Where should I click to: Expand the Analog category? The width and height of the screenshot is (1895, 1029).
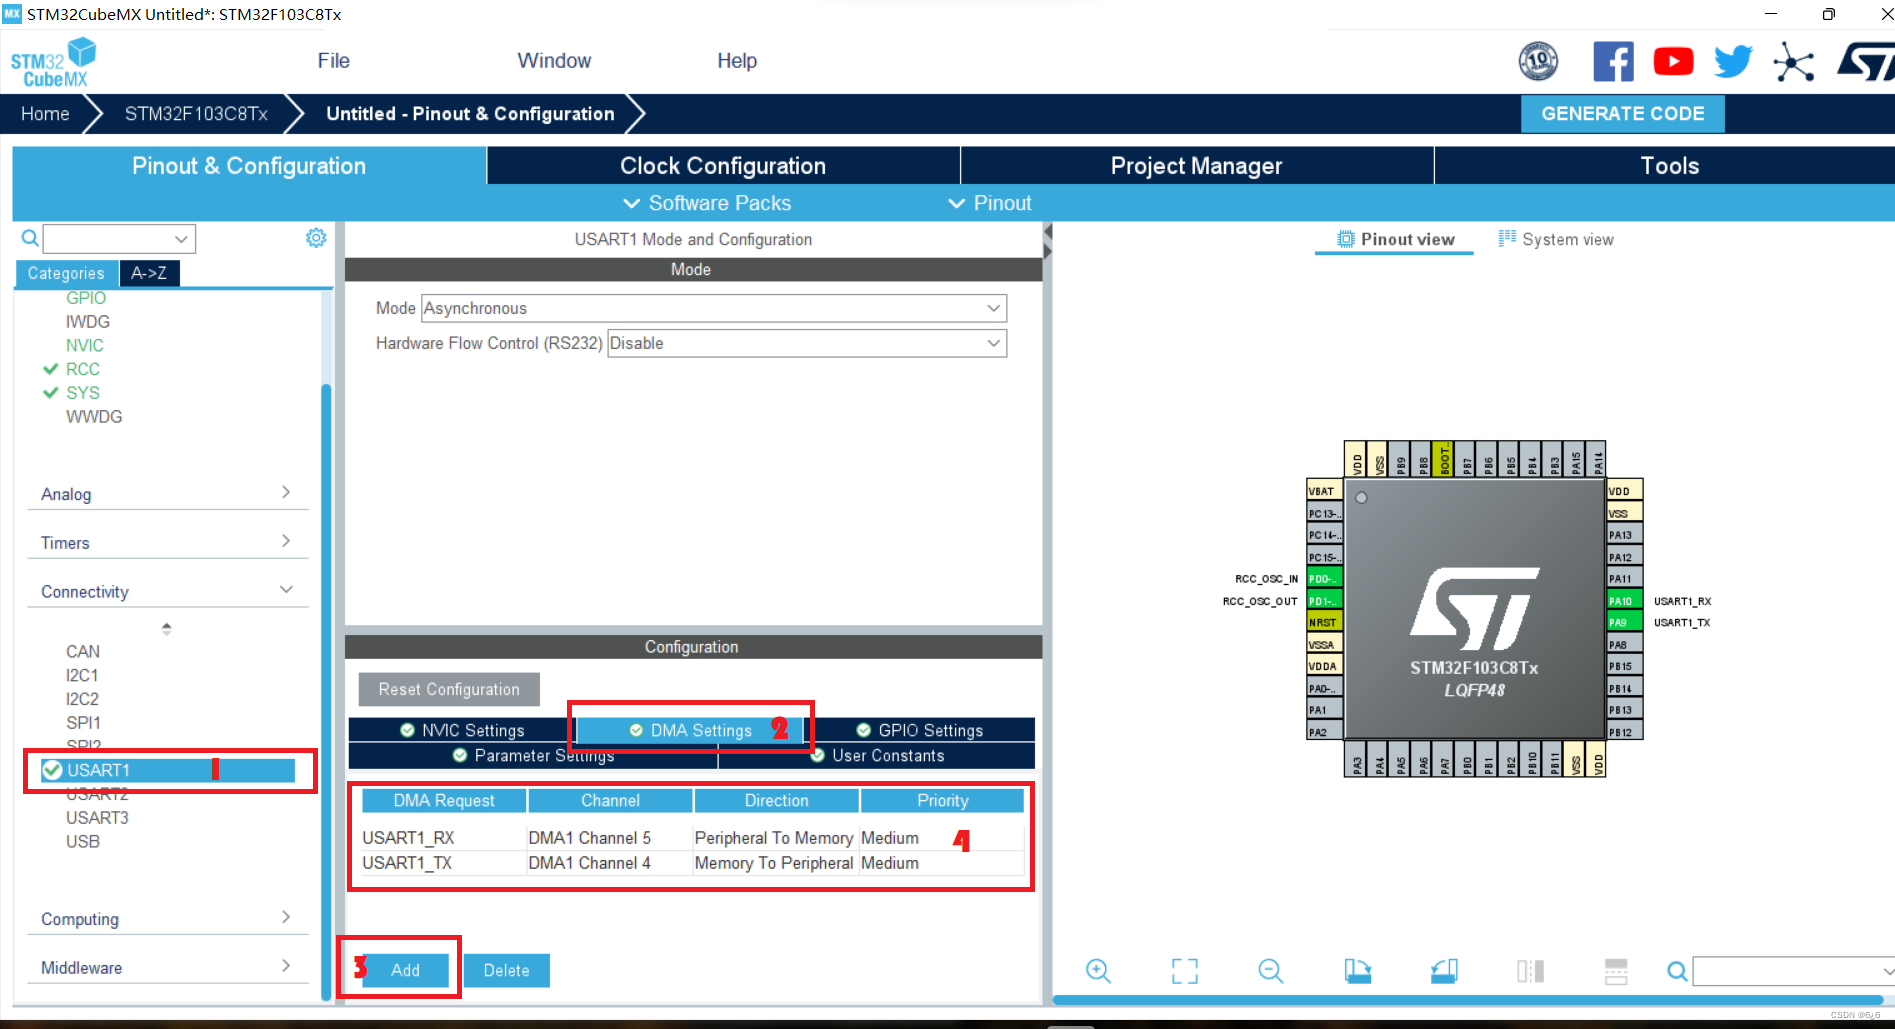point(167,494)
